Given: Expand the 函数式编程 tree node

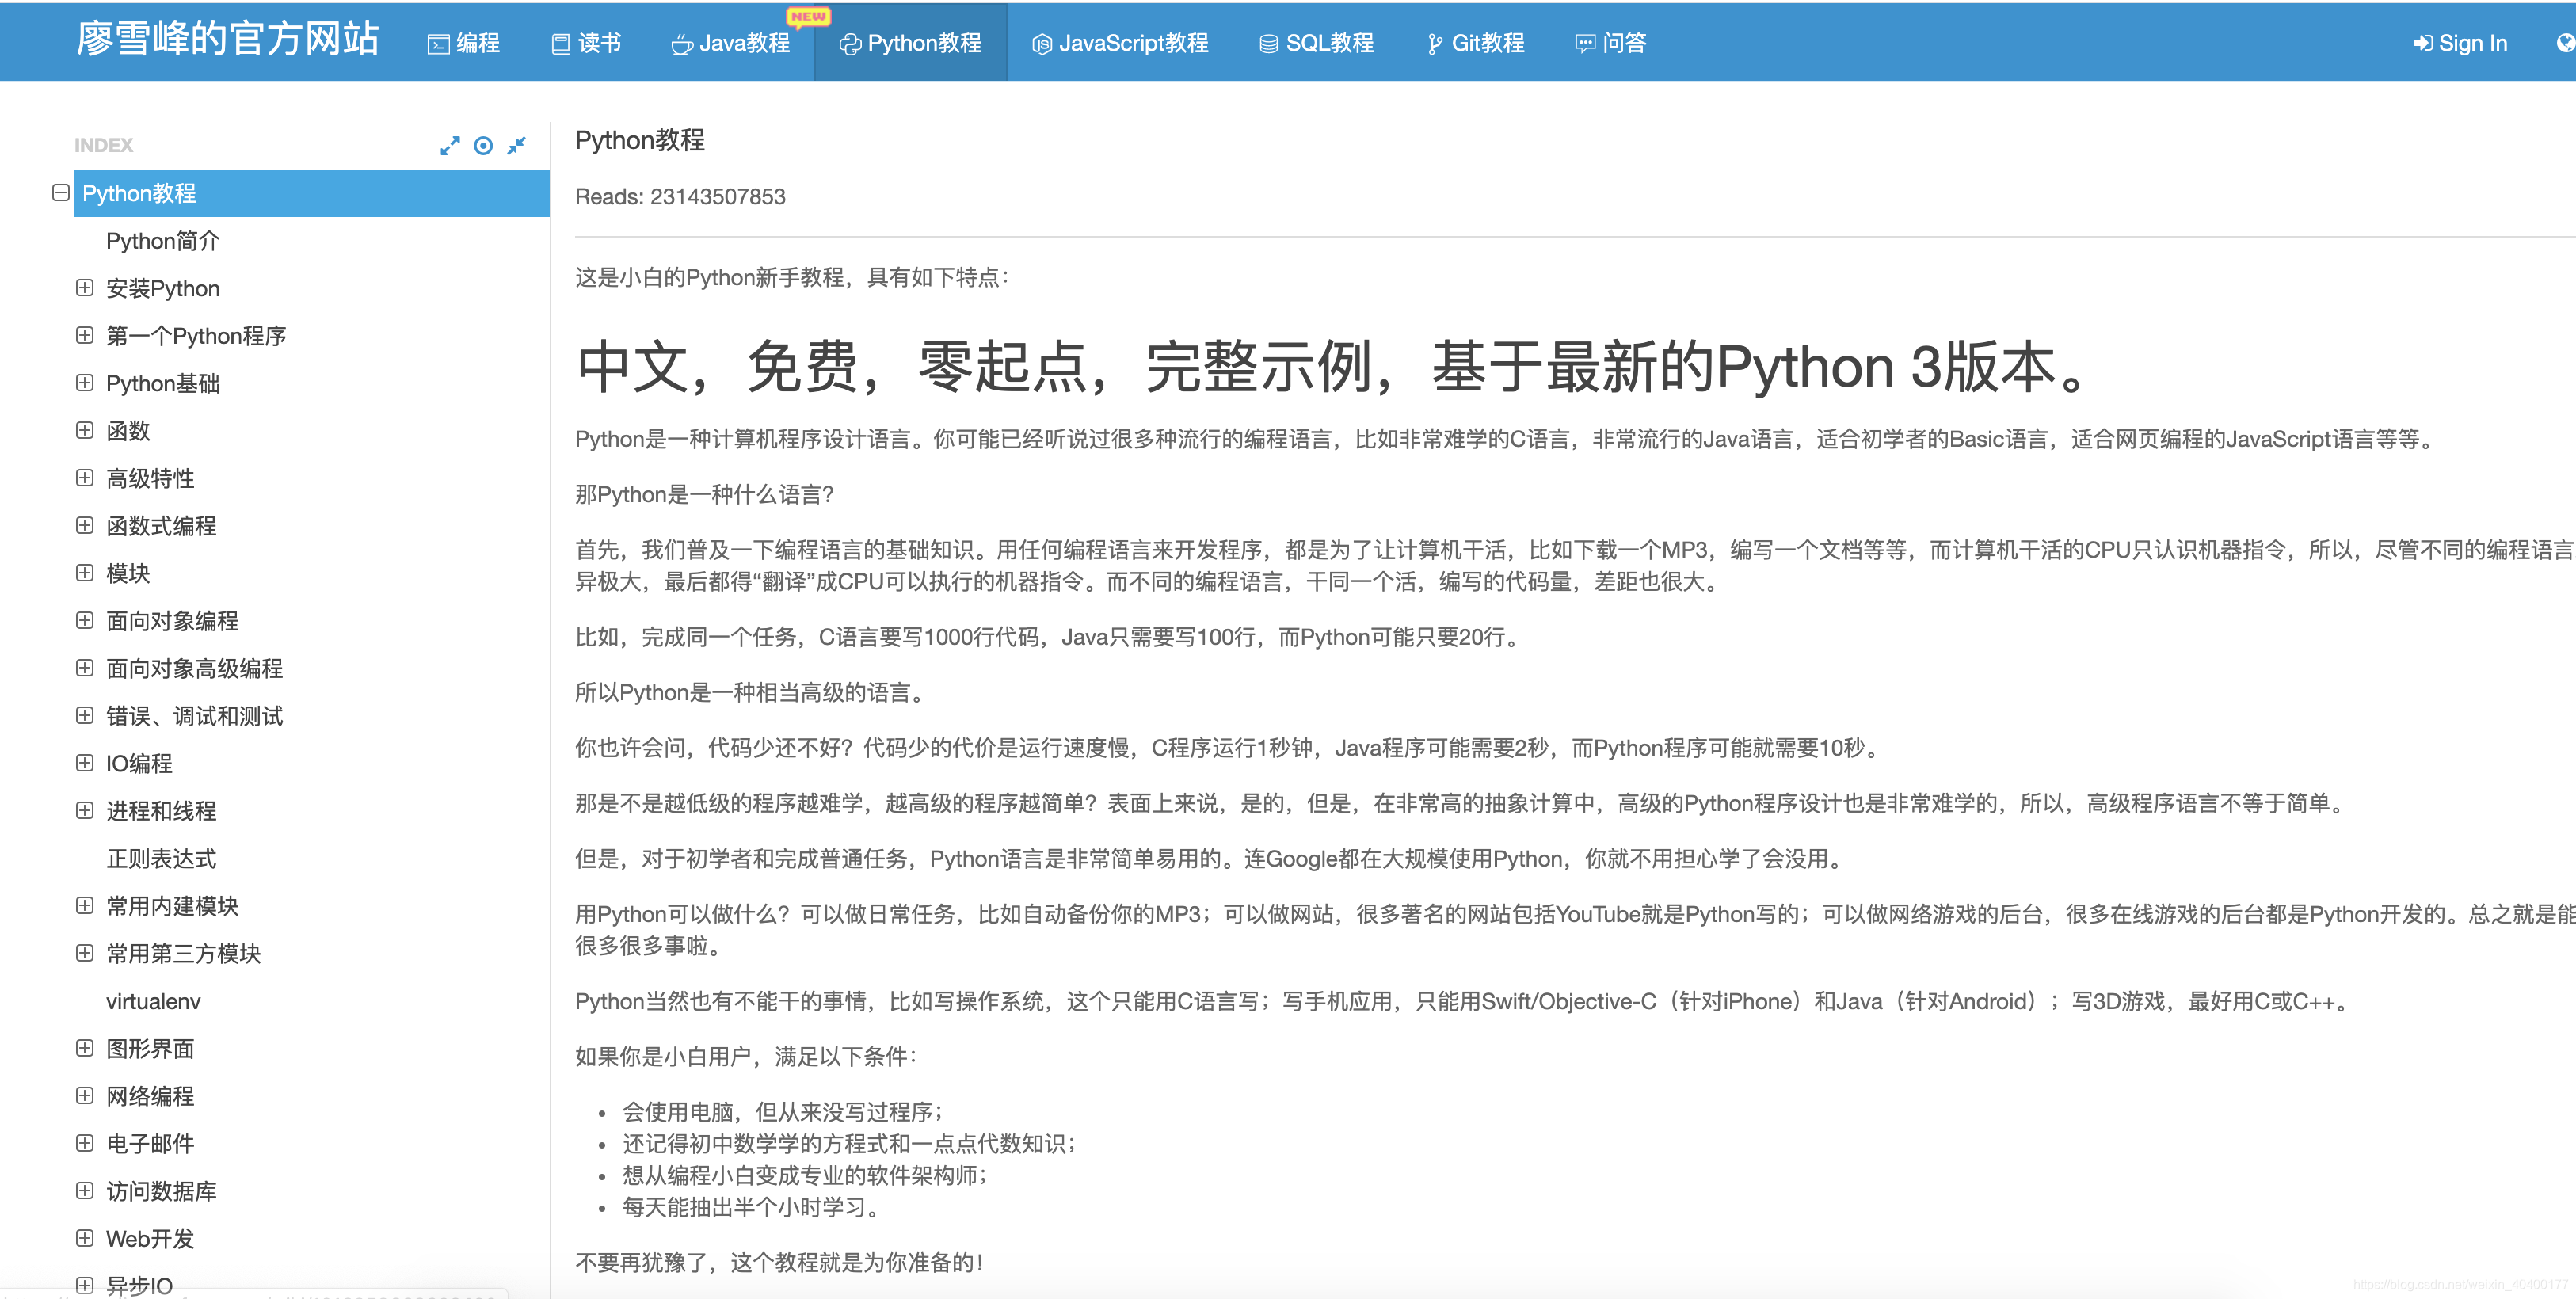Looking at the screenshot, I should (85, 525).
